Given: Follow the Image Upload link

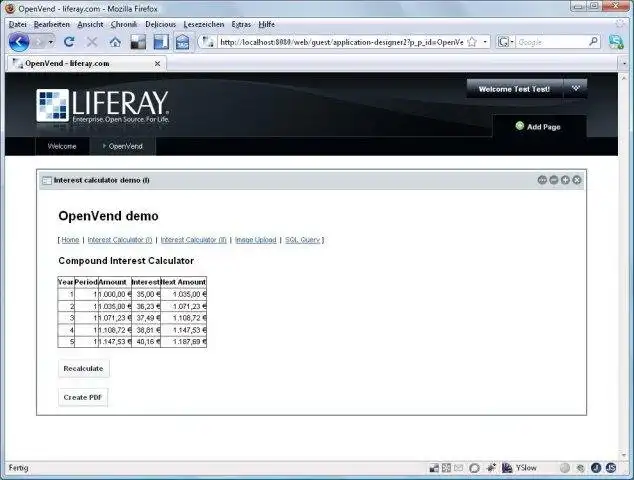Looking at the screenshot, I should tap(256, 240).
